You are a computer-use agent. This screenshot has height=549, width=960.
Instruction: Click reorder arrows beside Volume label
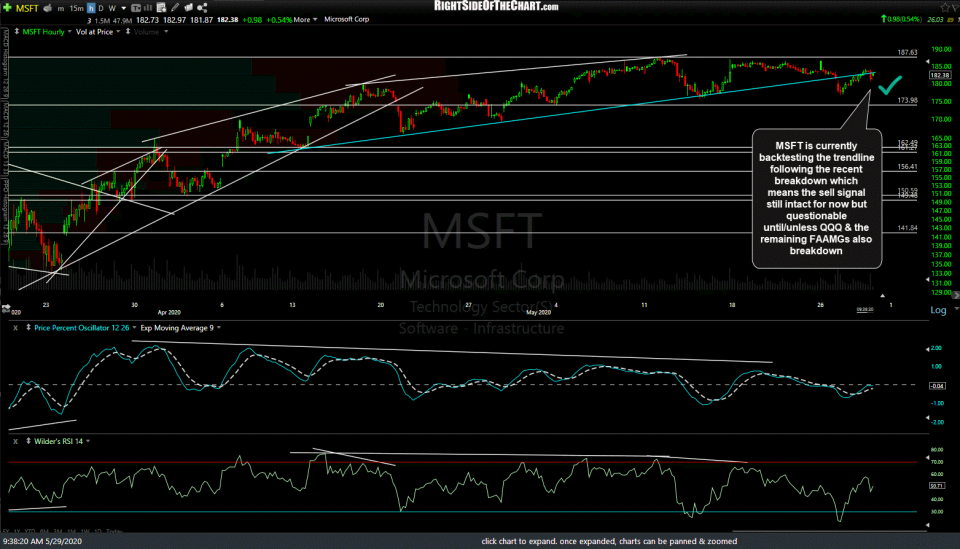pyautogui.click(x=128, y=32)
